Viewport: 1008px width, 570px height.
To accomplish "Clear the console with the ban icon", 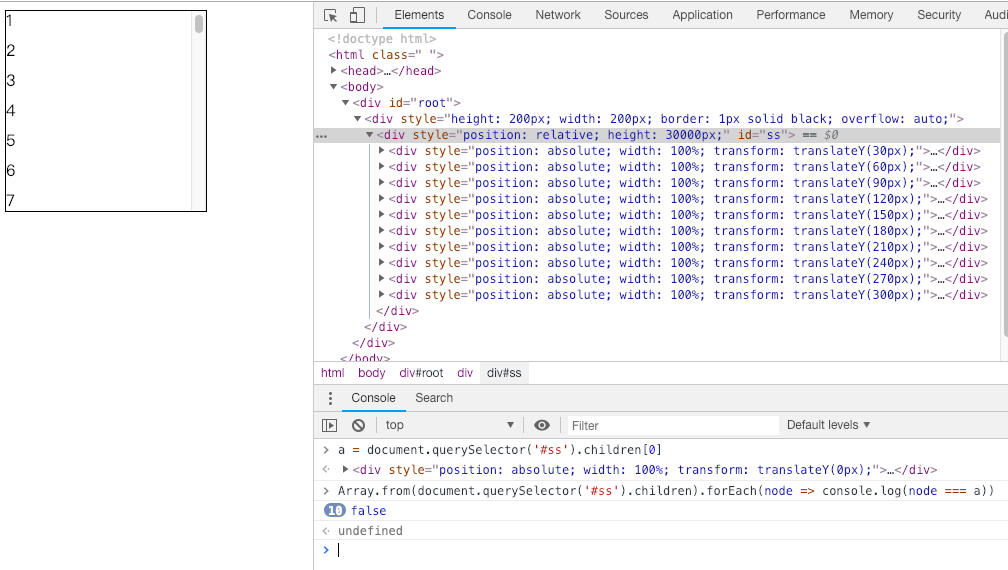I will (359, 425).
